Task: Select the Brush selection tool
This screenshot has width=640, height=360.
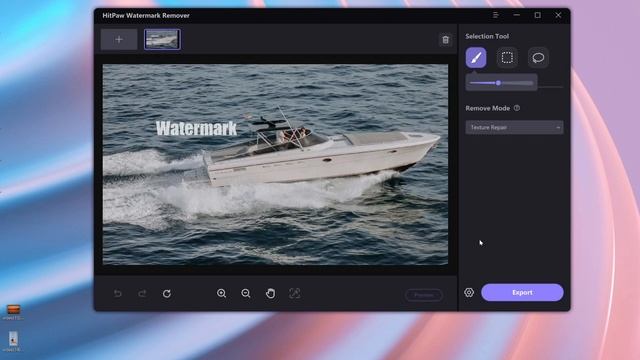Action: tap(476, 58)
